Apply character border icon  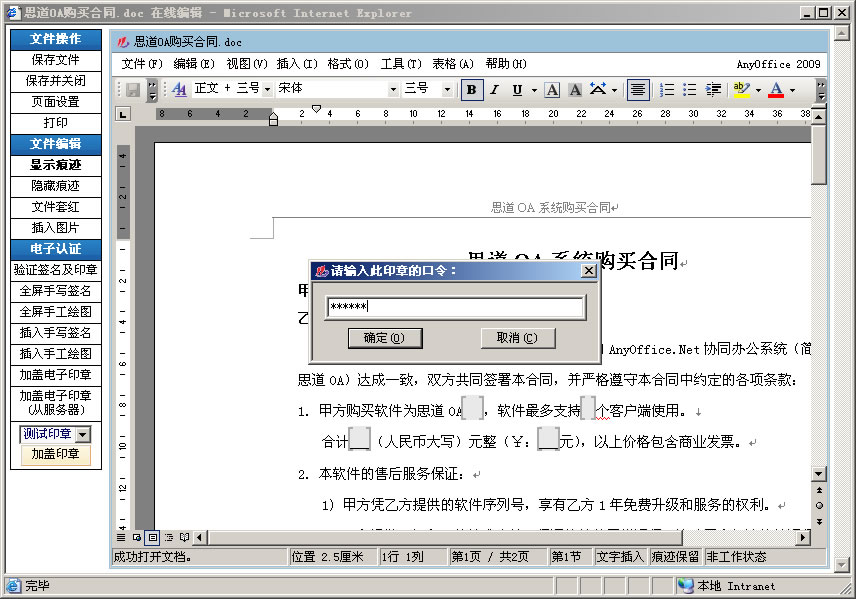[x=552, y=90]
